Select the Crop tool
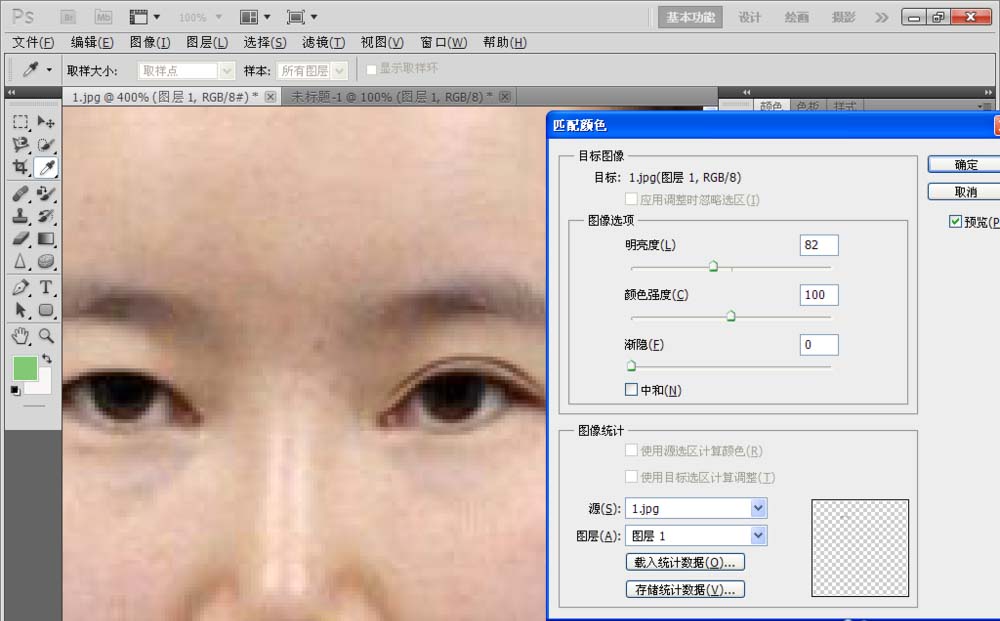Viewport: 1000px width, 621px height. tap(22, 168)
